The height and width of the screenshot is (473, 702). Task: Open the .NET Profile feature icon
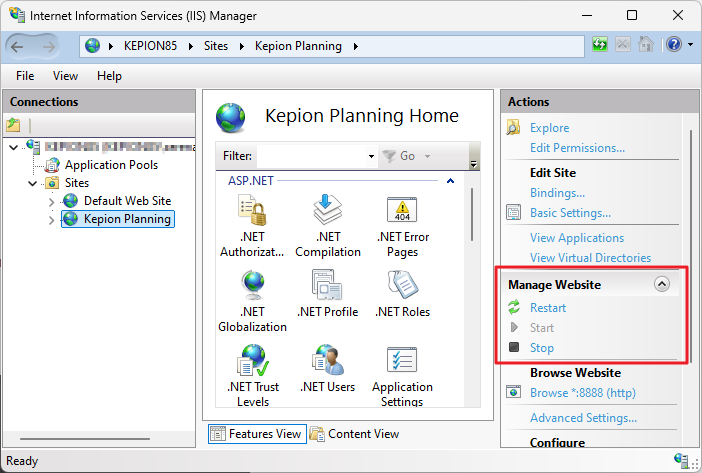tap(327, 285)
